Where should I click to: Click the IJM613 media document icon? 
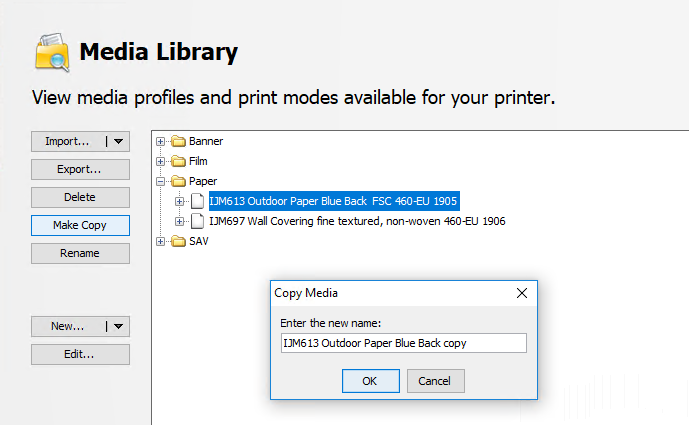point(197,201)
